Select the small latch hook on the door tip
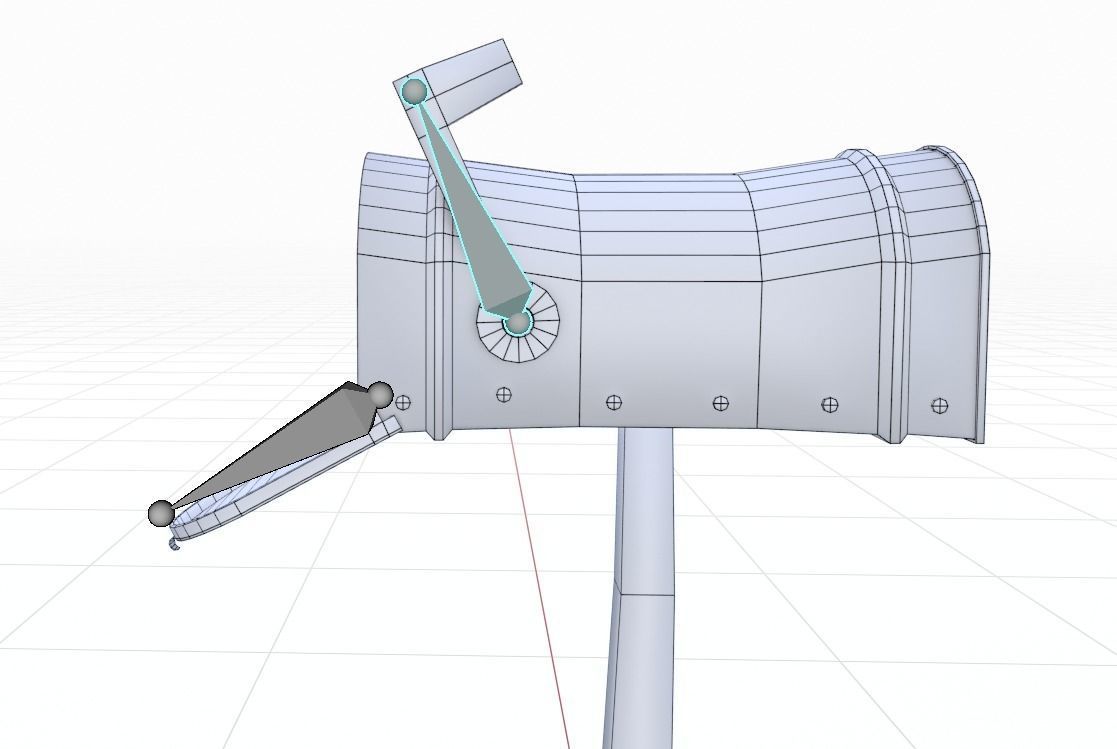The height and width of the screenshot is (749, 1117). (x=173, y=544)
